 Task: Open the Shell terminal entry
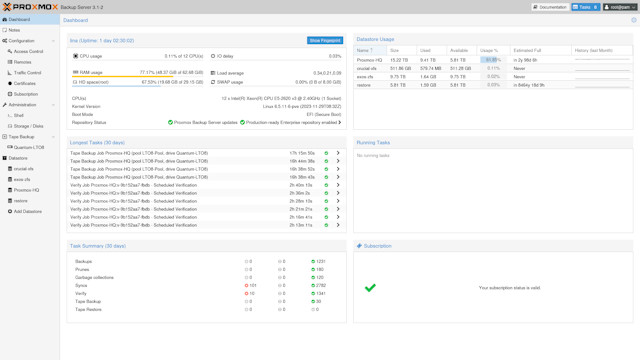[x=18, y=116]
